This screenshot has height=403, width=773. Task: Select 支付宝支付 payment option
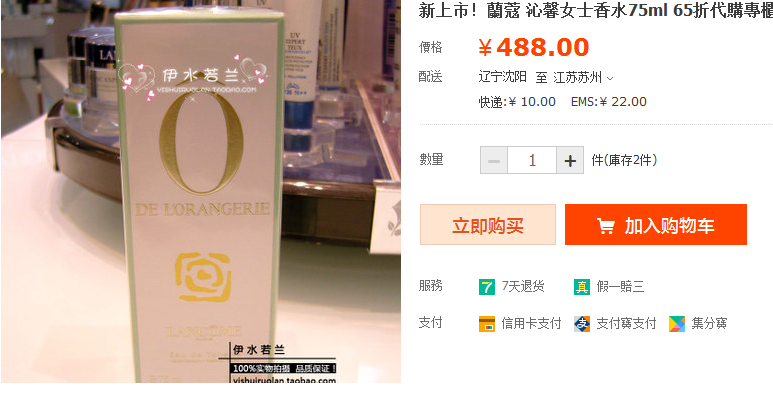[x=627, y=324]
